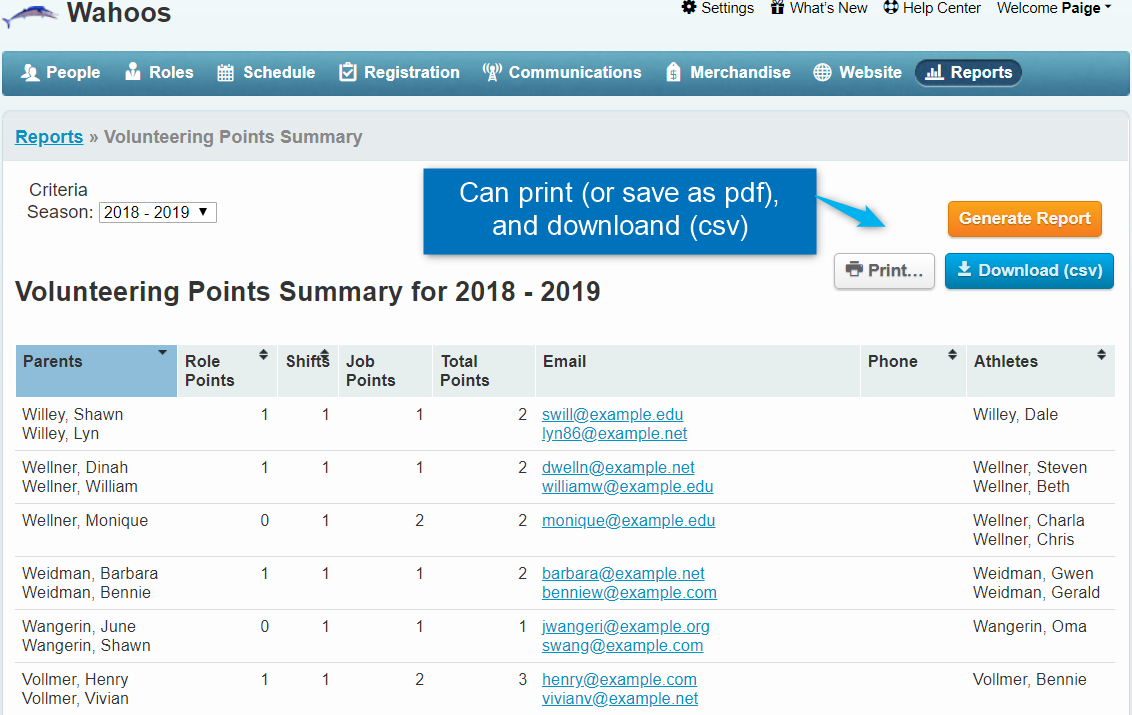The height and width of the screenshot is (715, 1132).
Task: Sort by Athletes column arrows
Action: point(1101,355)
